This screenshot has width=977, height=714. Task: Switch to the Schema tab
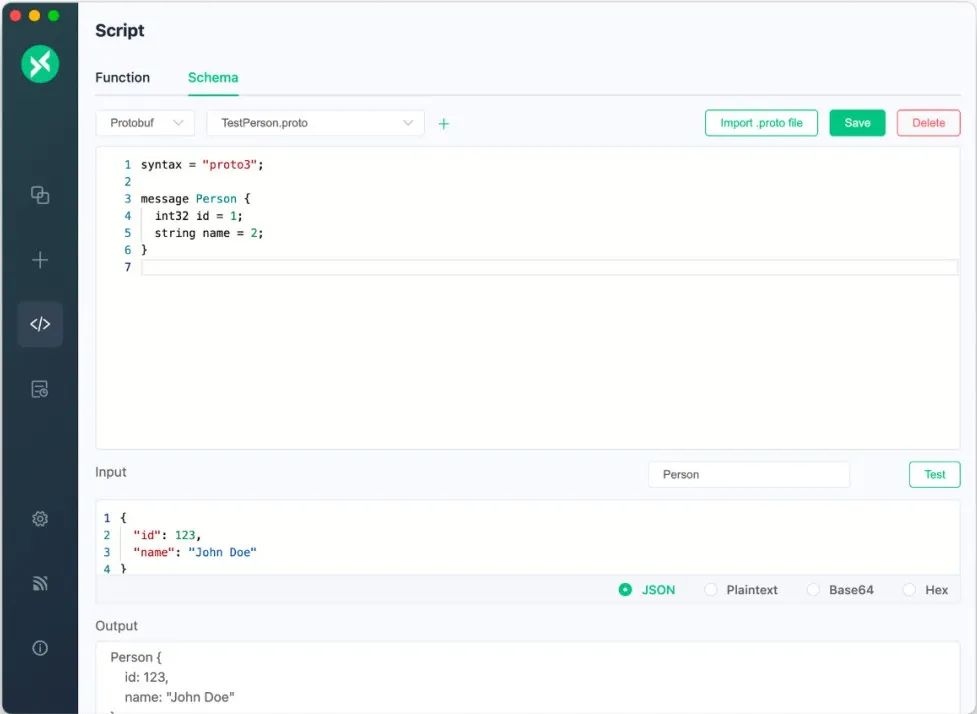[213, 77]
